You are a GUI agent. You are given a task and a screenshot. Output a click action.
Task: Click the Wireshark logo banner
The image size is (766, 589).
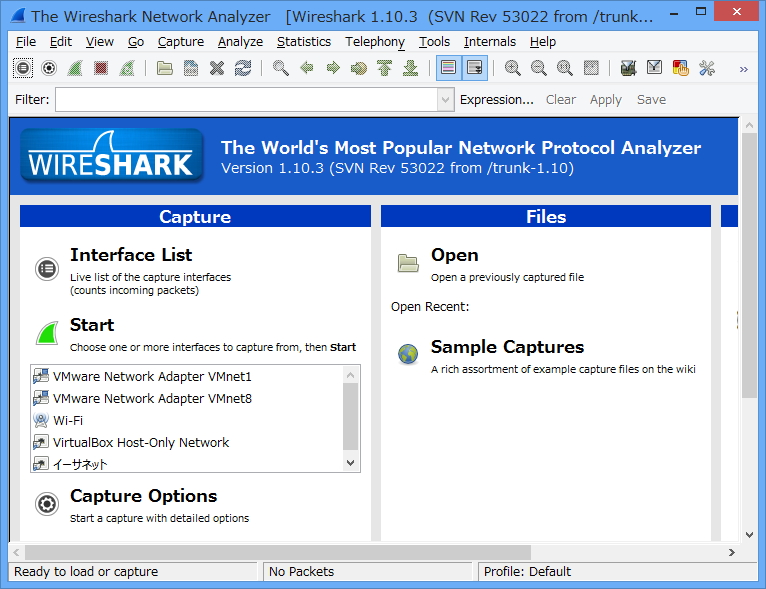[x=112, y=156]
